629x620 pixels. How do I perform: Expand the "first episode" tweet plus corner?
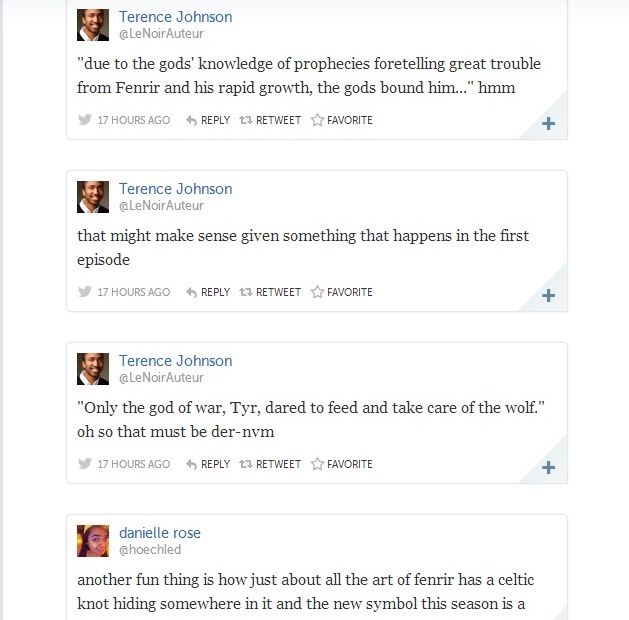(x=548, y=296)
